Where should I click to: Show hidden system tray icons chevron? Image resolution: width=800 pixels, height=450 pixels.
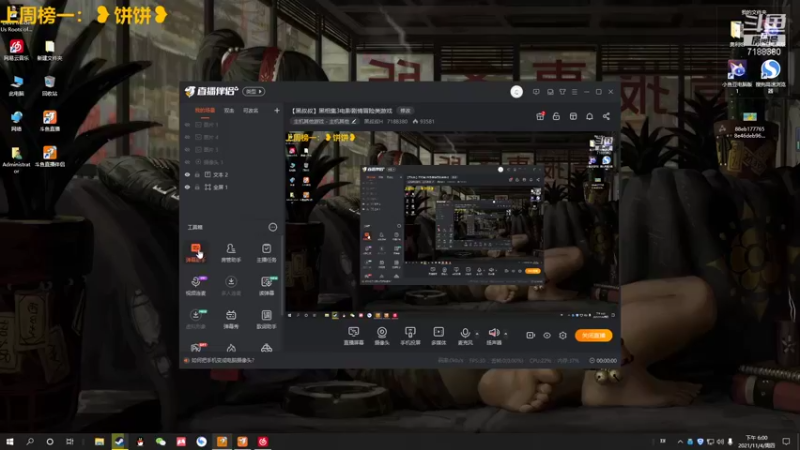[680, 441]
